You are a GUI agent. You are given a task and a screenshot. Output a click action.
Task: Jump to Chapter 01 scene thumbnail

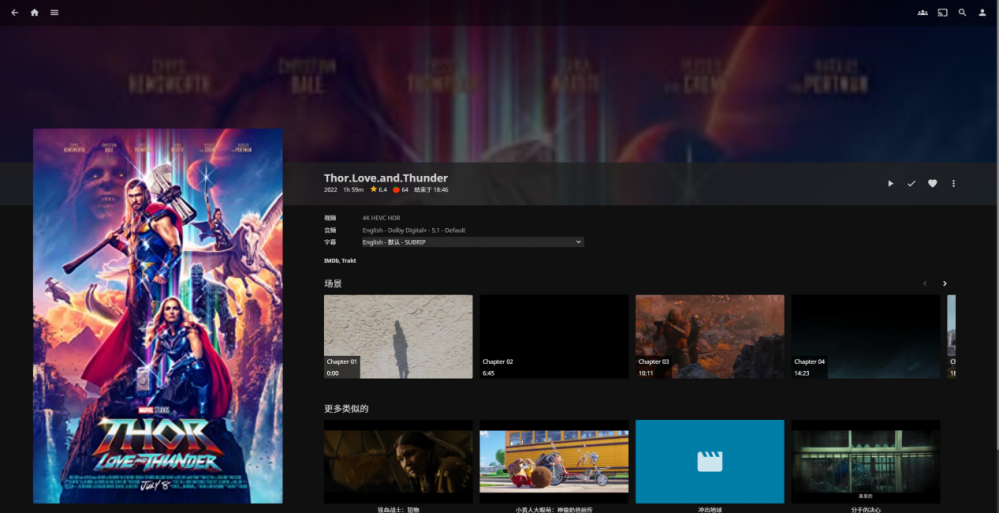point(398,336)
